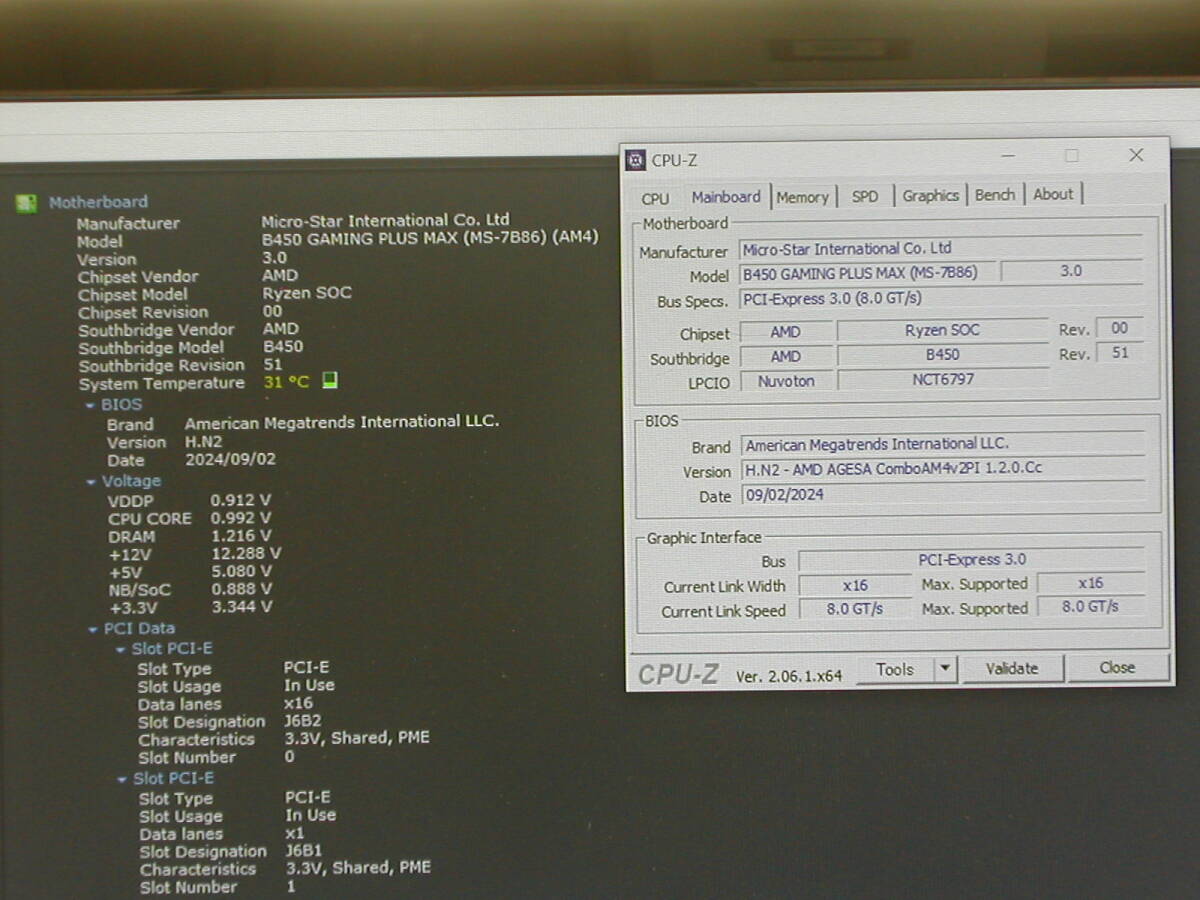
Task: Click the CPU-Z Manufacturer field
Action: click(940, 249)
